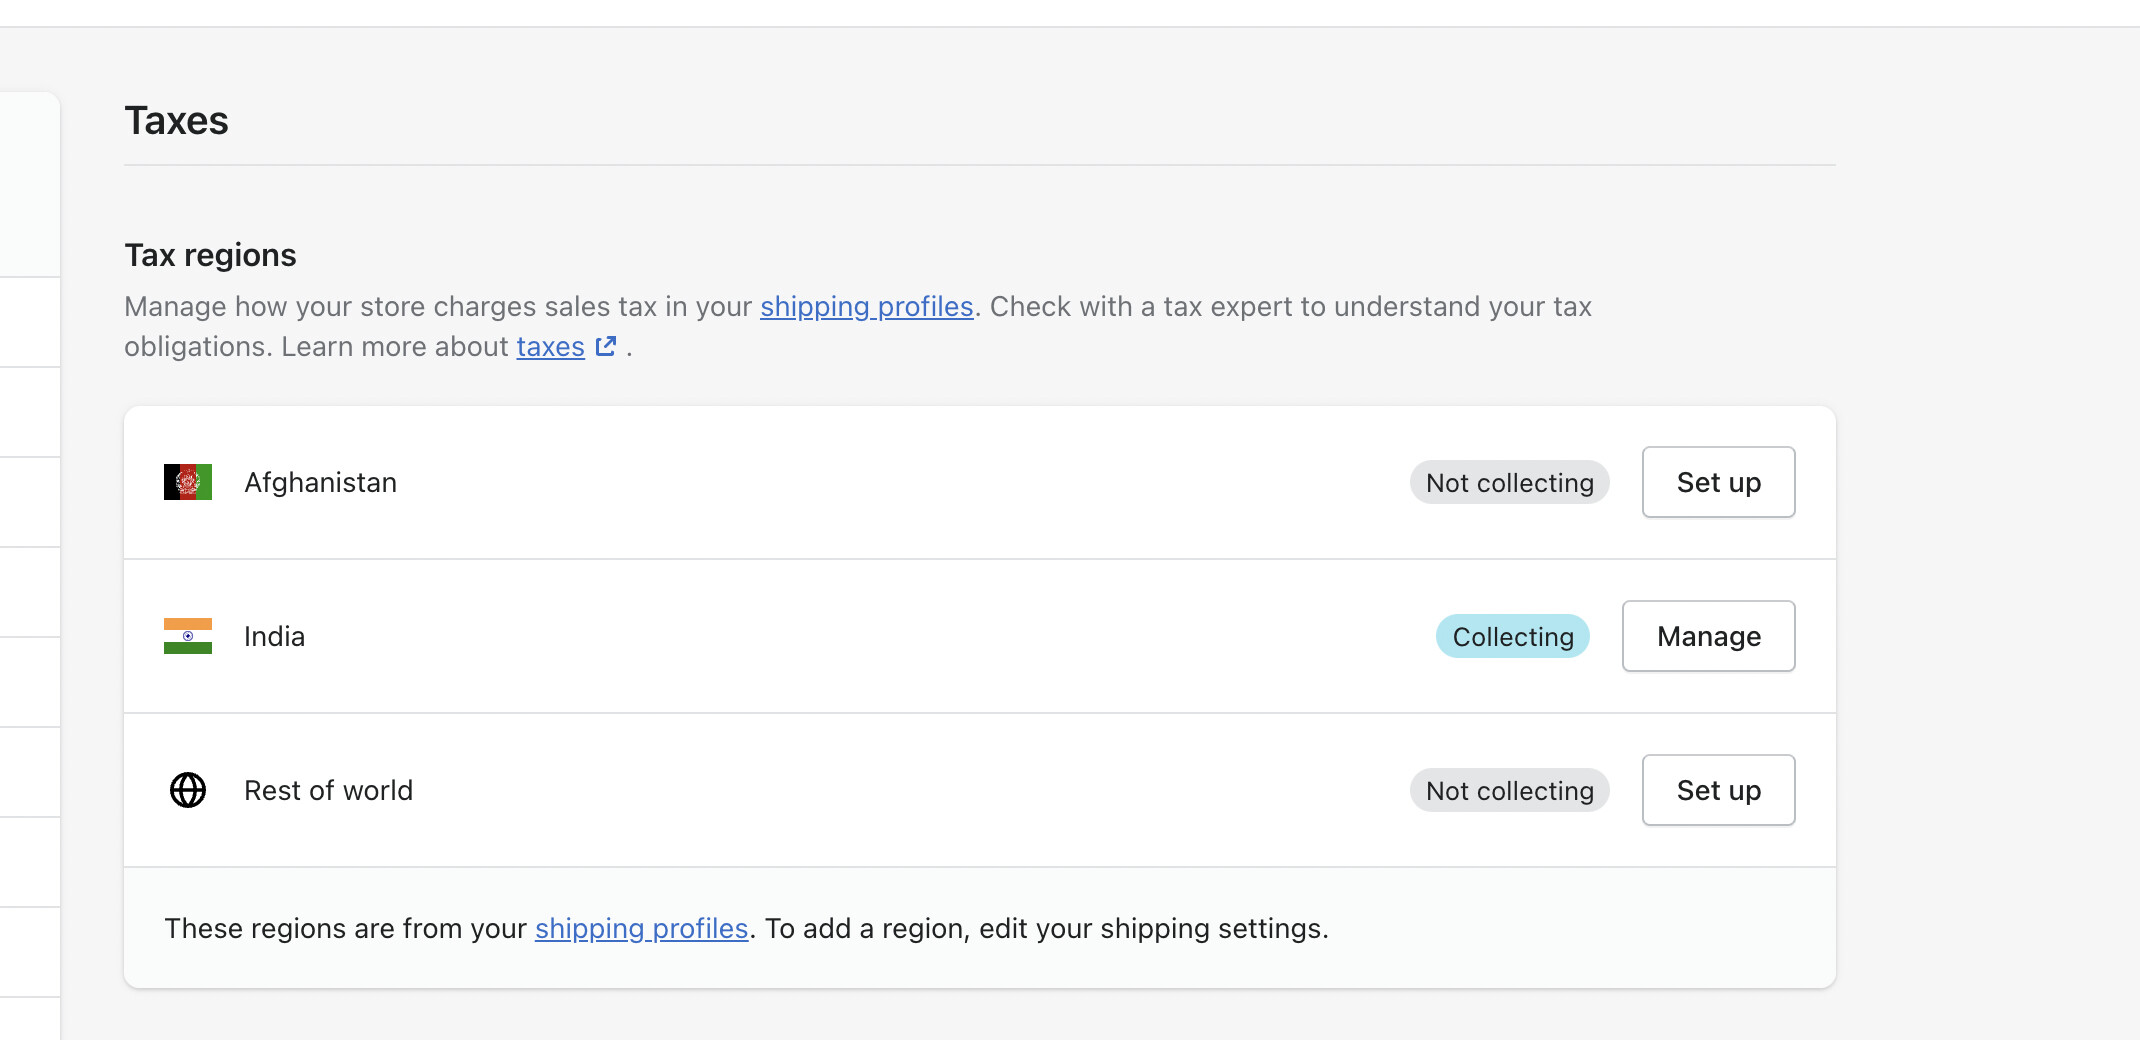The width and height of the screenshot is (2140, 1040).
Task: Click the Afghanistan flag icon
Action: (188, 482)
